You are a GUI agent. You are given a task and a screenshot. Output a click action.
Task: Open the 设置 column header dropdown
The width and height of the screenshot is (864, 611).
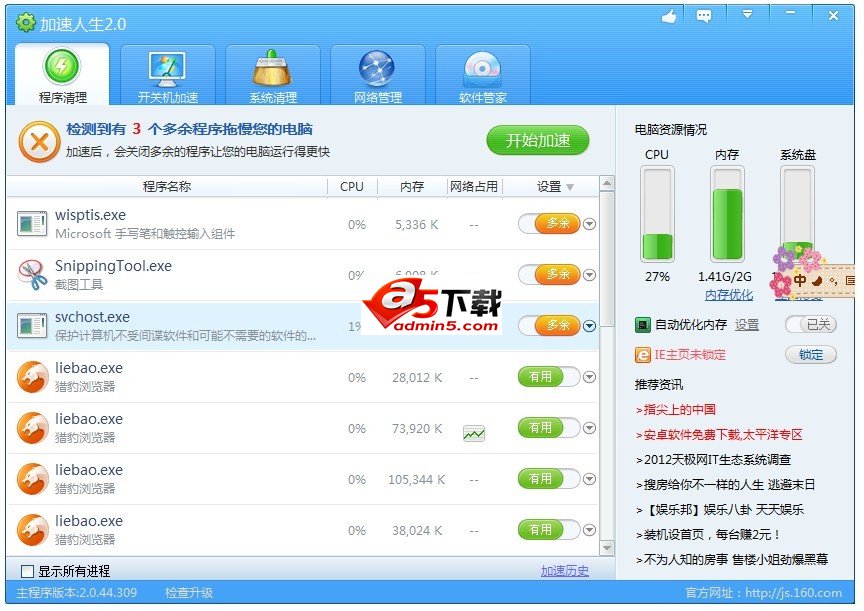point(570,187)
